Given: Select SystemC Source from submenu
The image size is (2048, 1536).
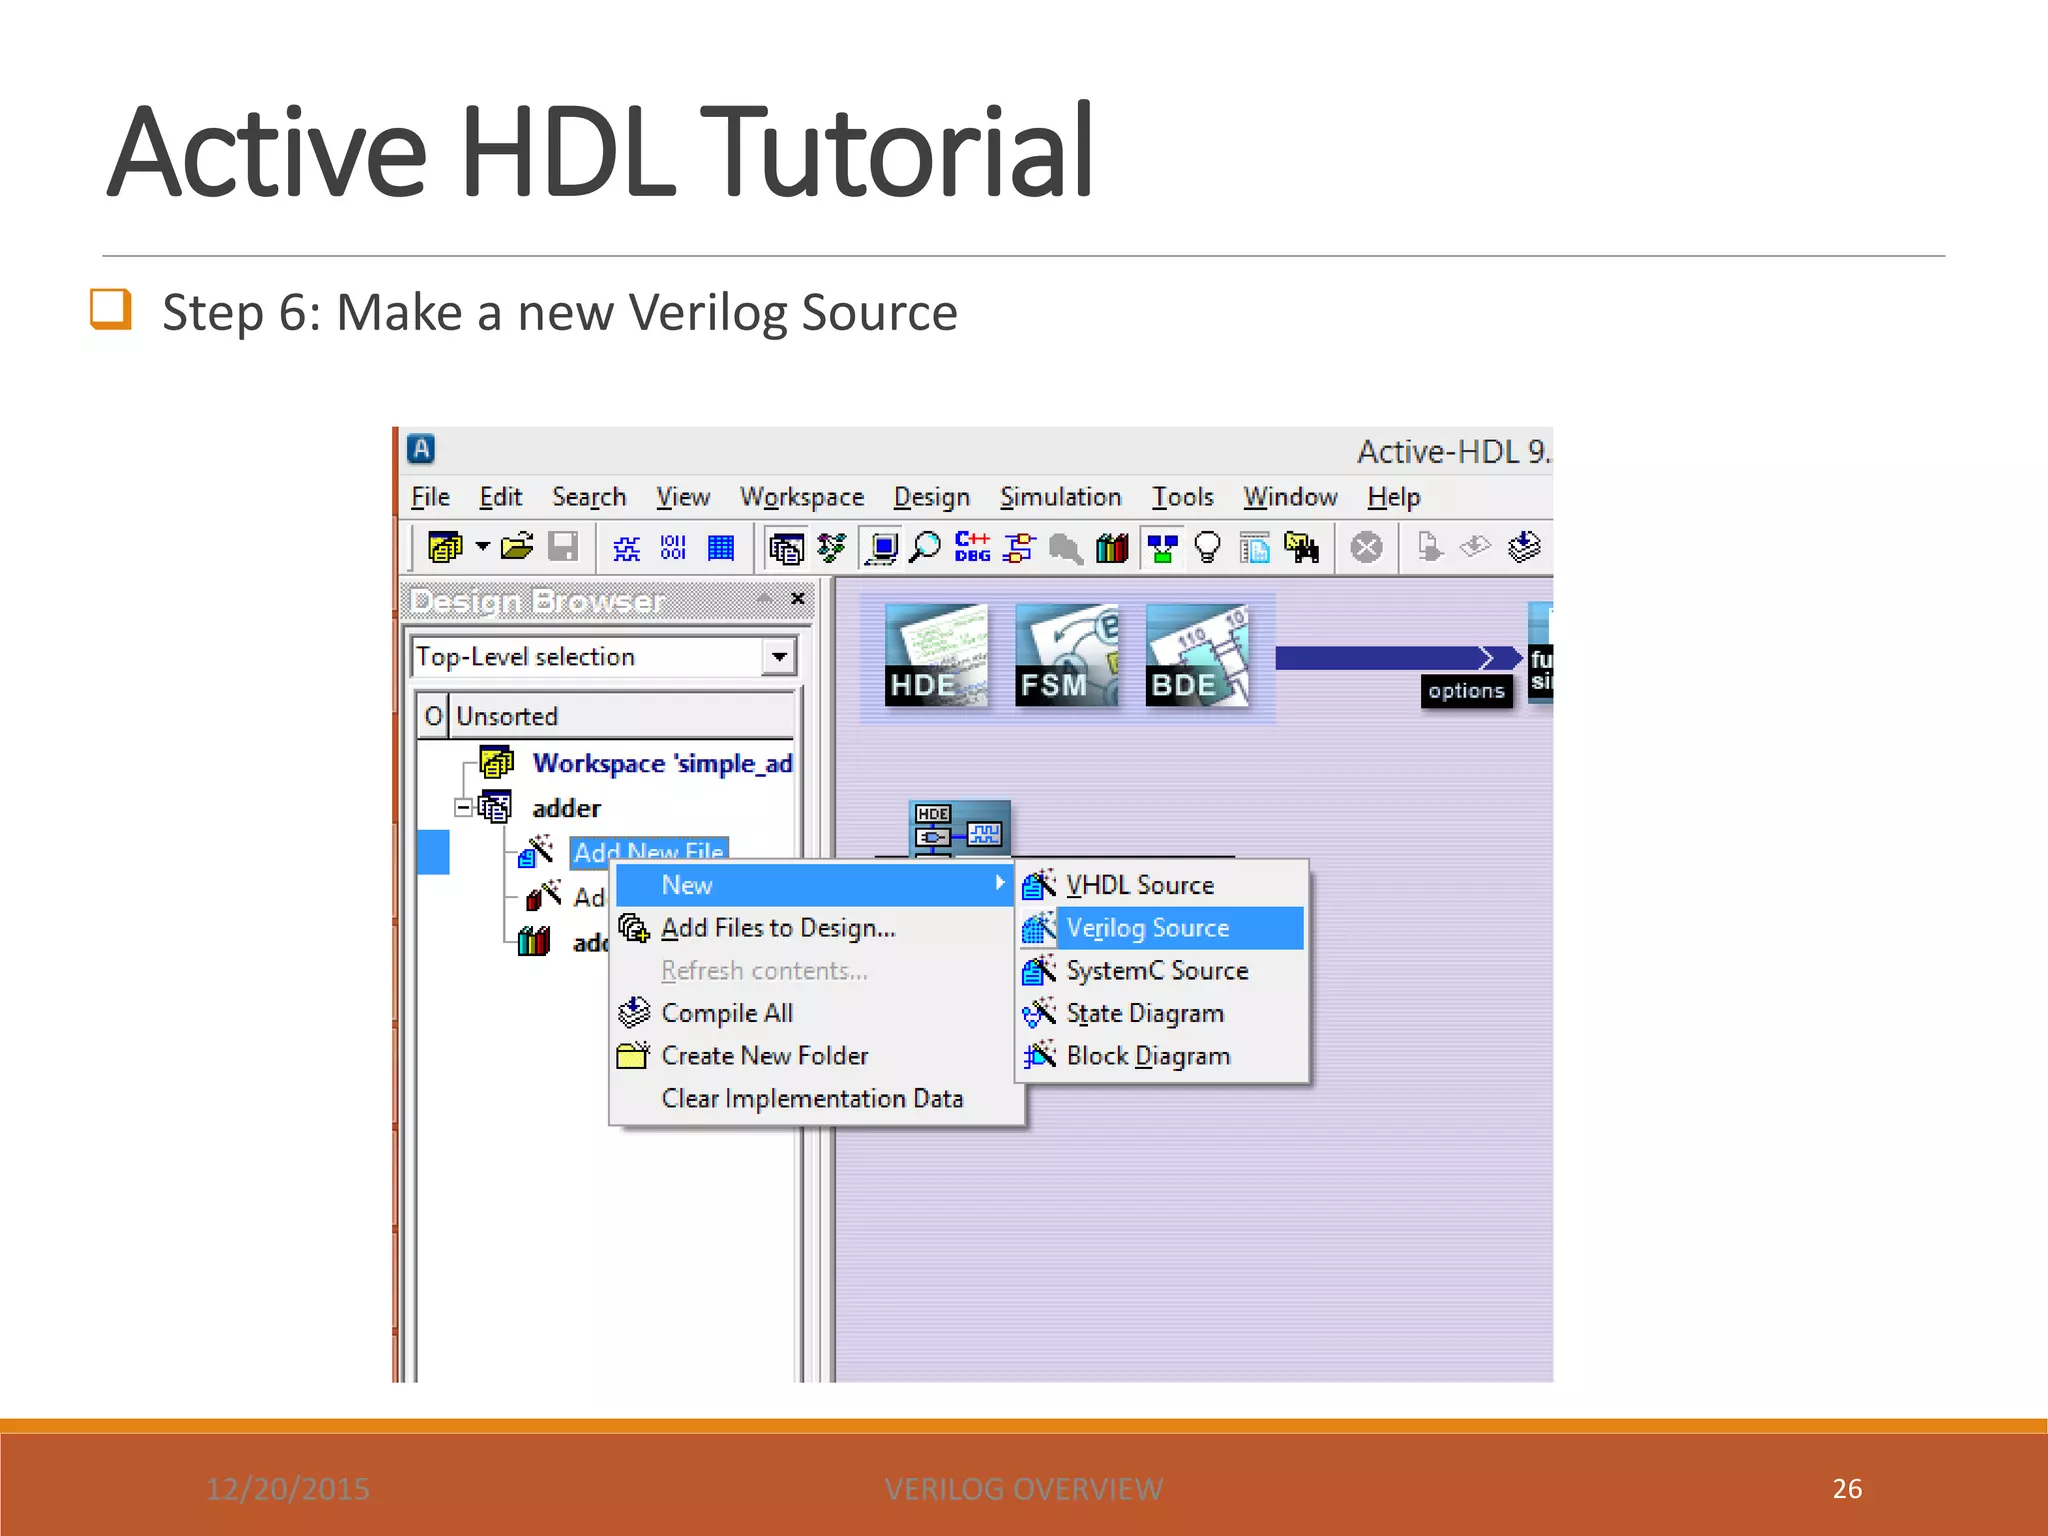Looking at the screenshot, I should 1161,970.
